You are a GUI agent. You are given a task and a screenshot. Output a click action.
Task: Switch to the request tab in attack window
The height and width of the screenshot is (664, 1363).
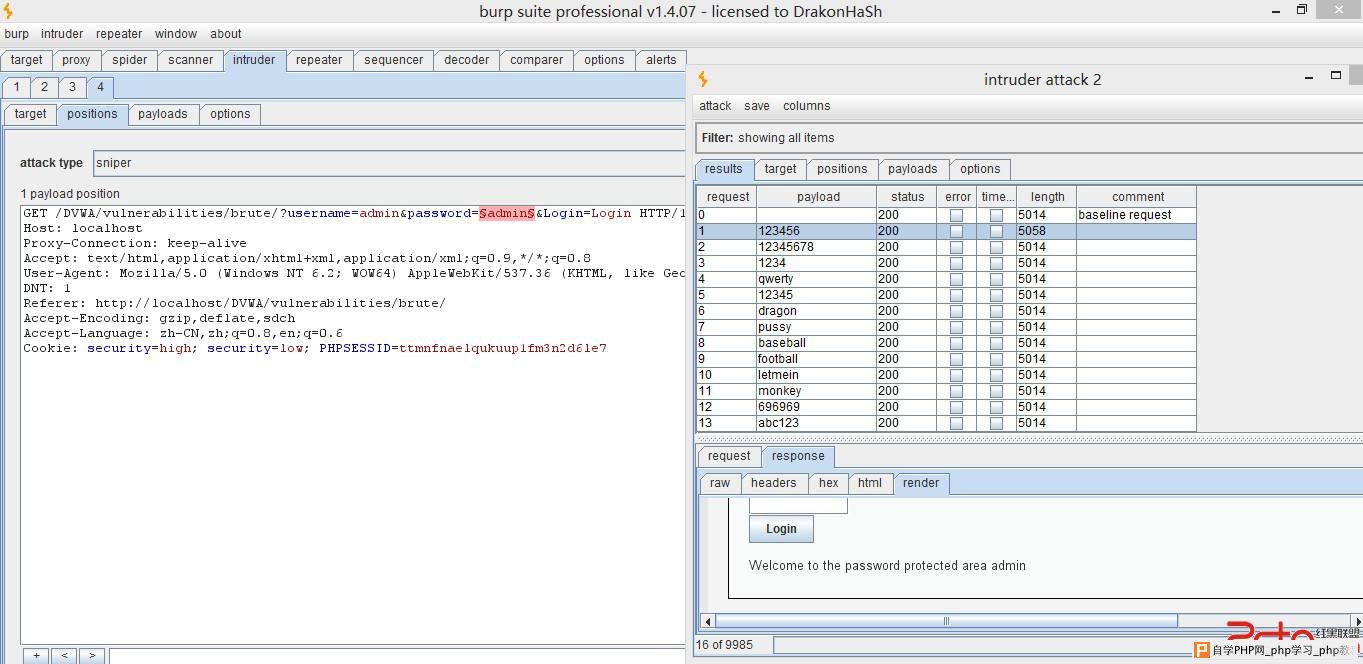pos(729,456)
